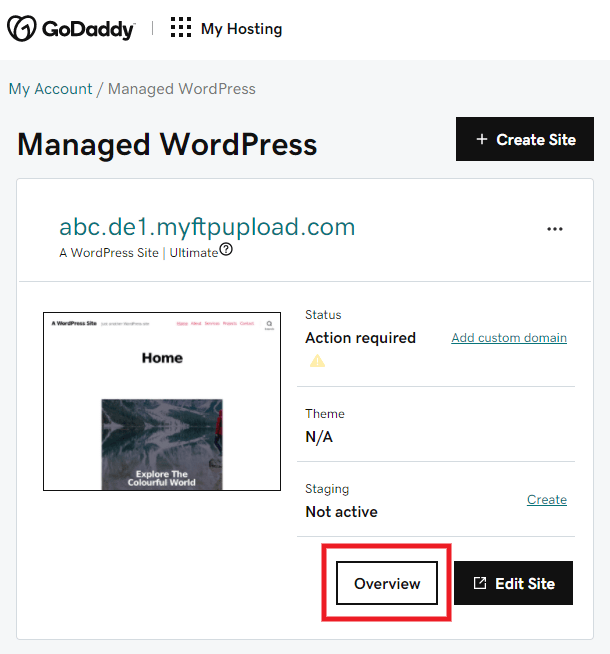Click the Managed WordPress page heading
The height and width of the screenshot is (654, 610).
click(167, 144)
